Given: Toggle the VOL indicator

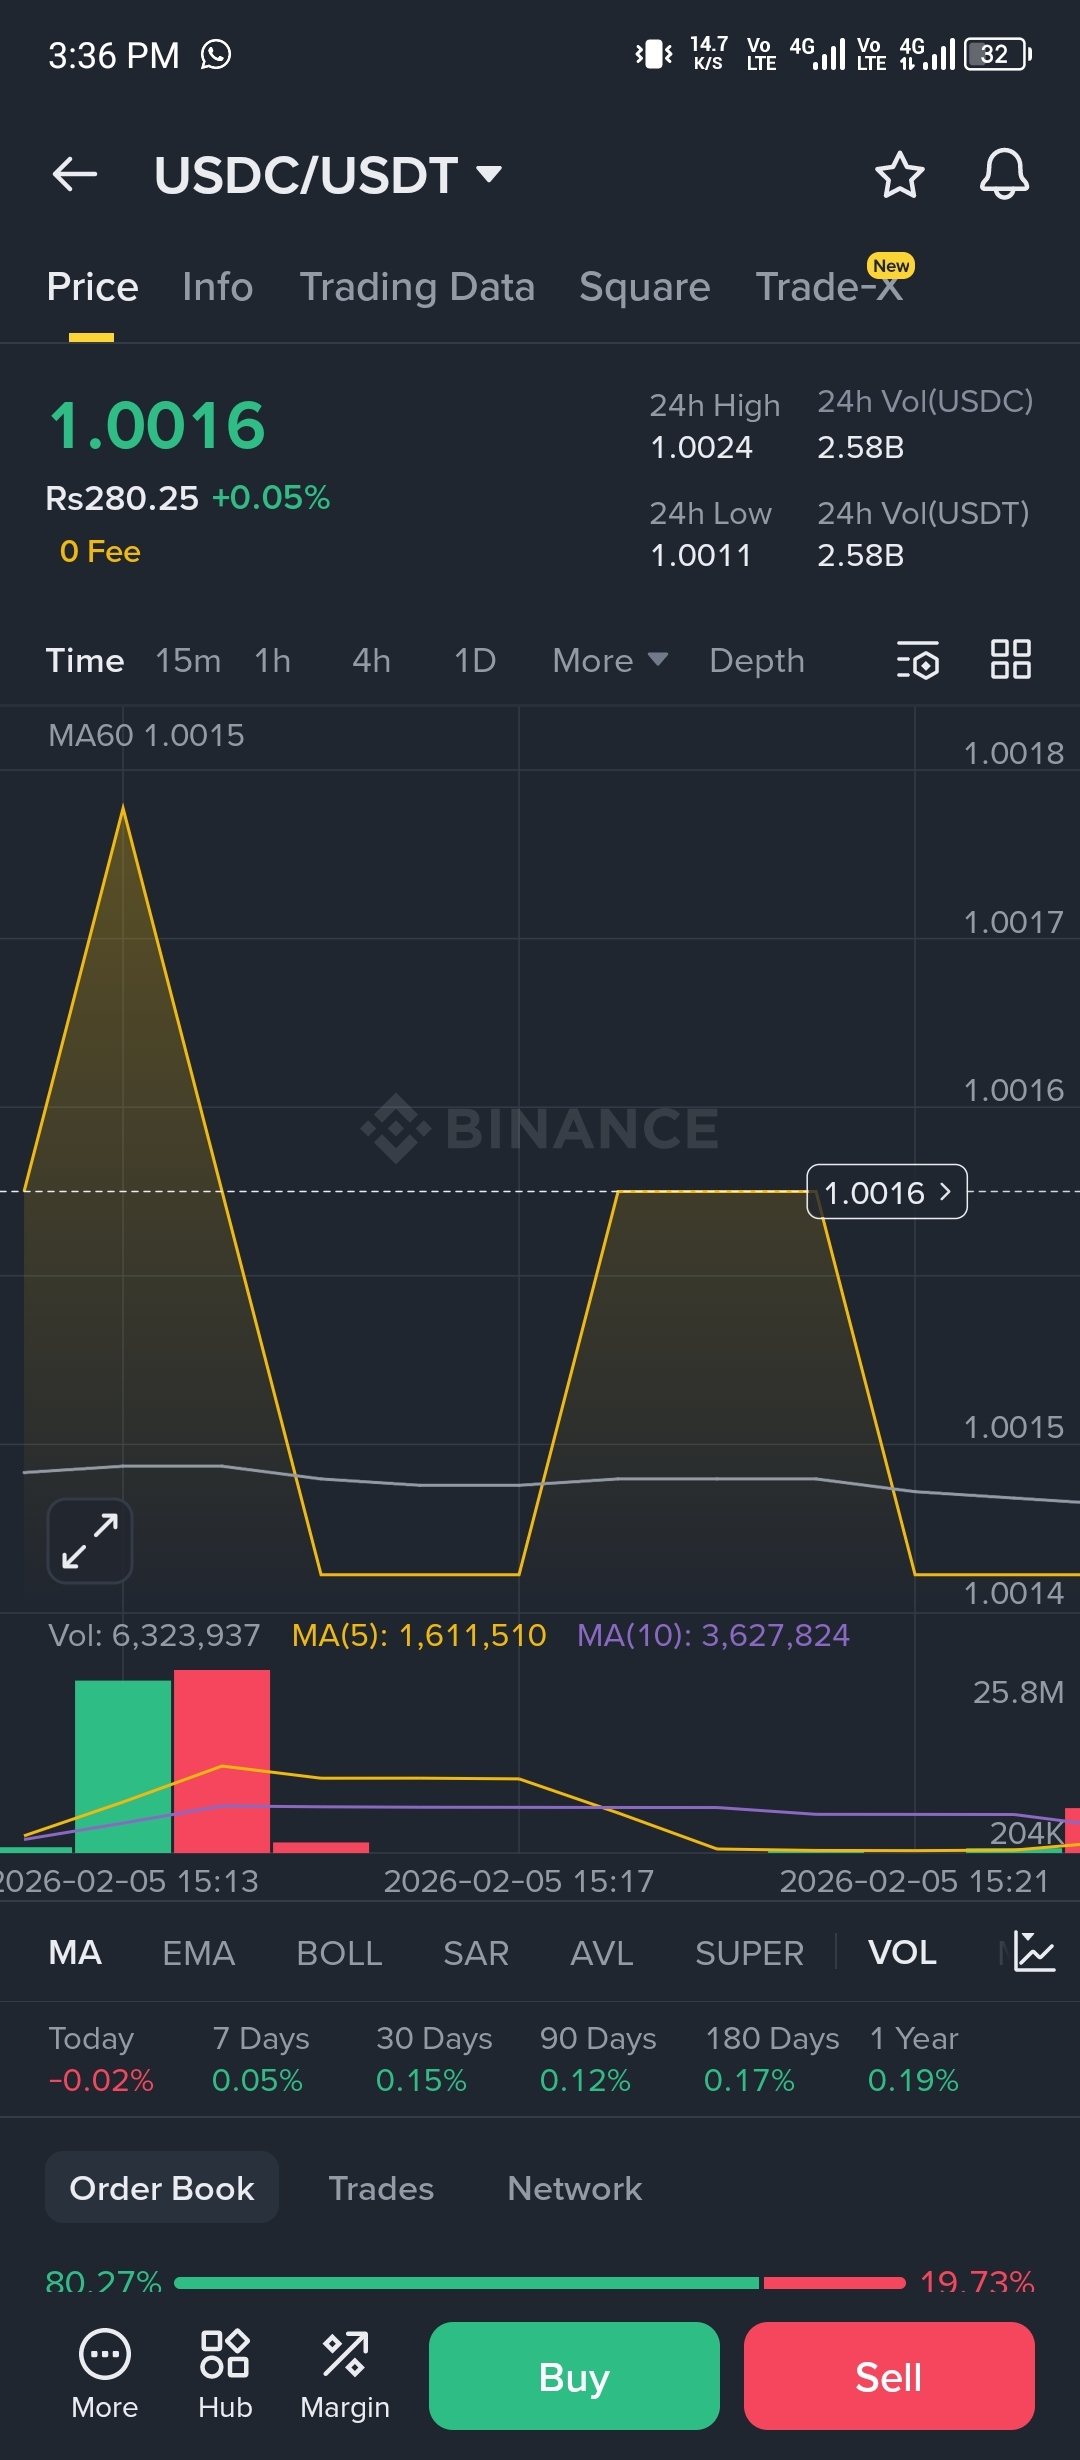Looking at the screenshot, I should [x=902, y=1952].
